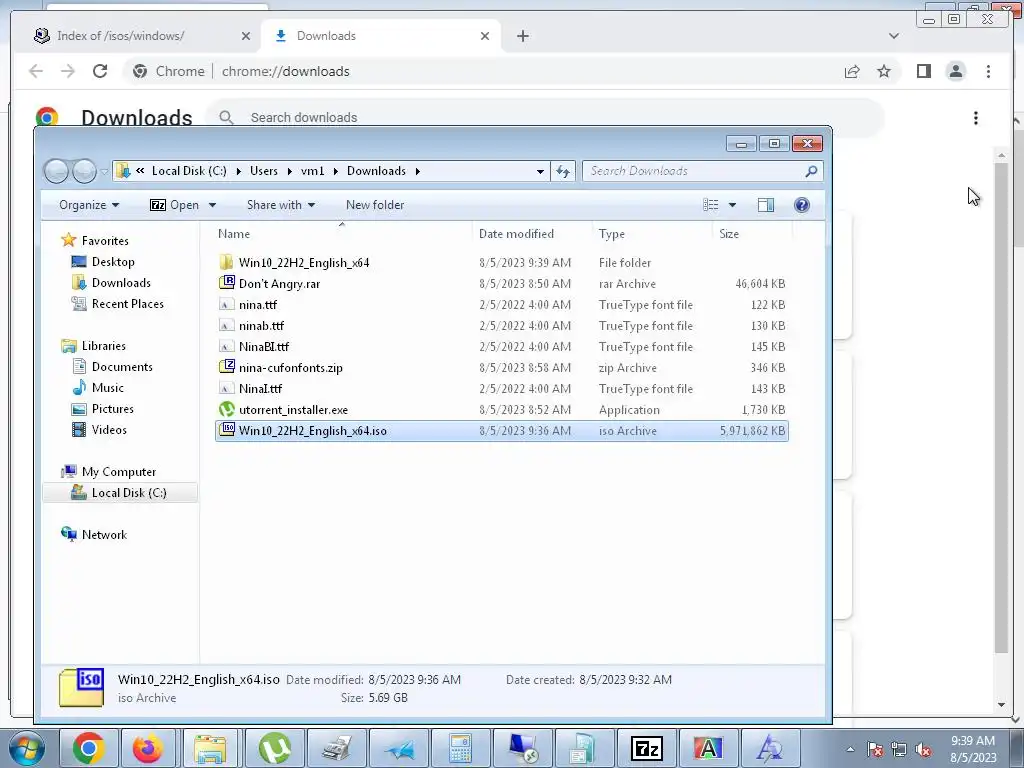This screenshot has height=768, width=1024.
Task: Click the Win10_22H2_English_x64.iso file icon
Action: coord(226,430)
